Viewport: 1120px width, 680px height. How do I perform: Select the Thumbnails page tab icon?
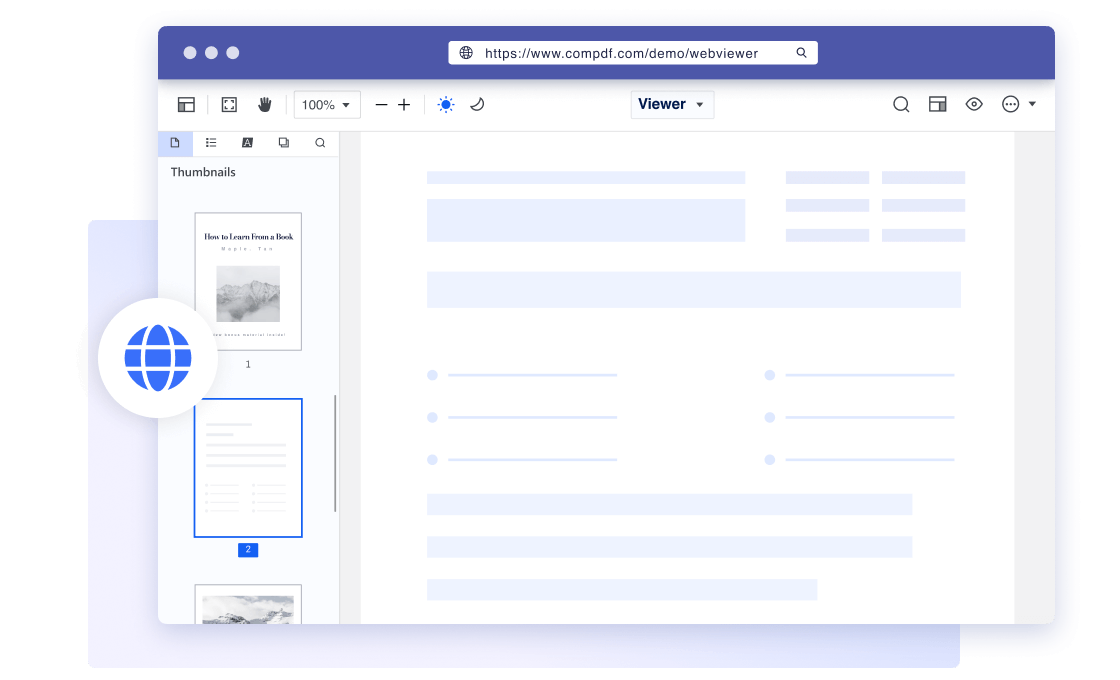coord(175,143)
